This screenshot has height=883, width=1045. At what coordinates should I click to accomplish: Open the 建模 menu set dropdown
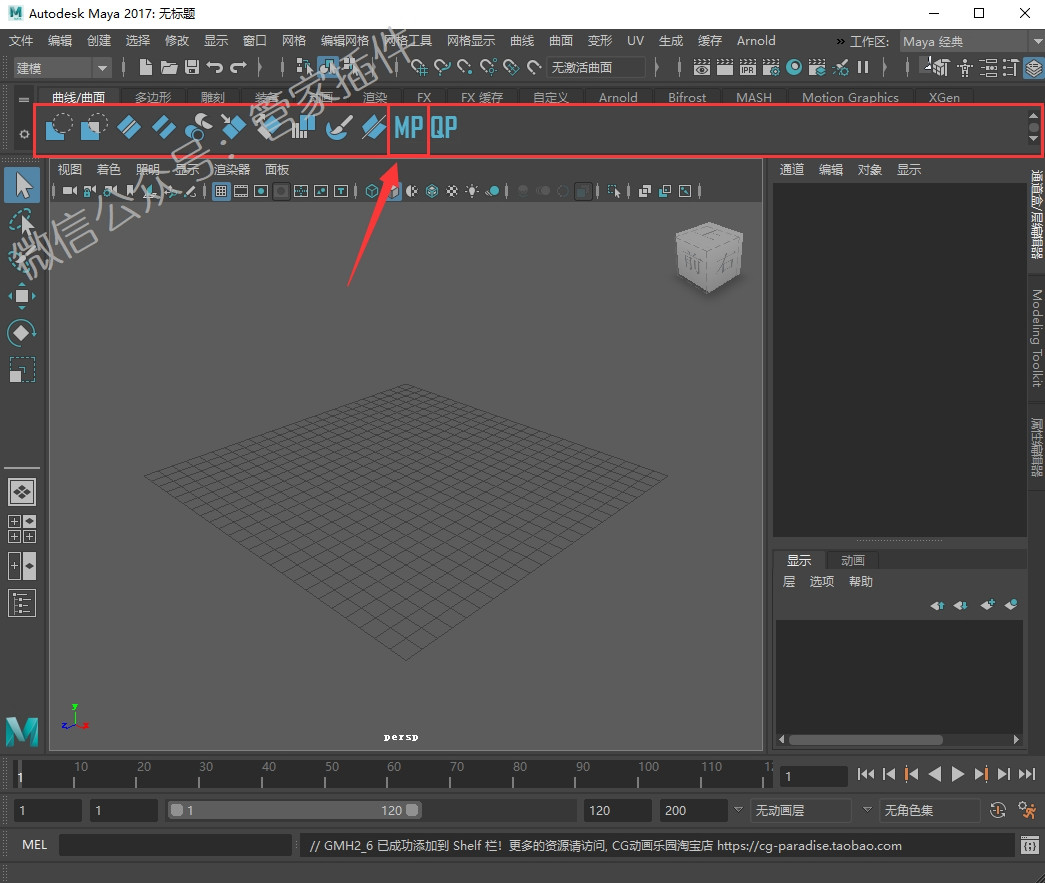point(61,67)
